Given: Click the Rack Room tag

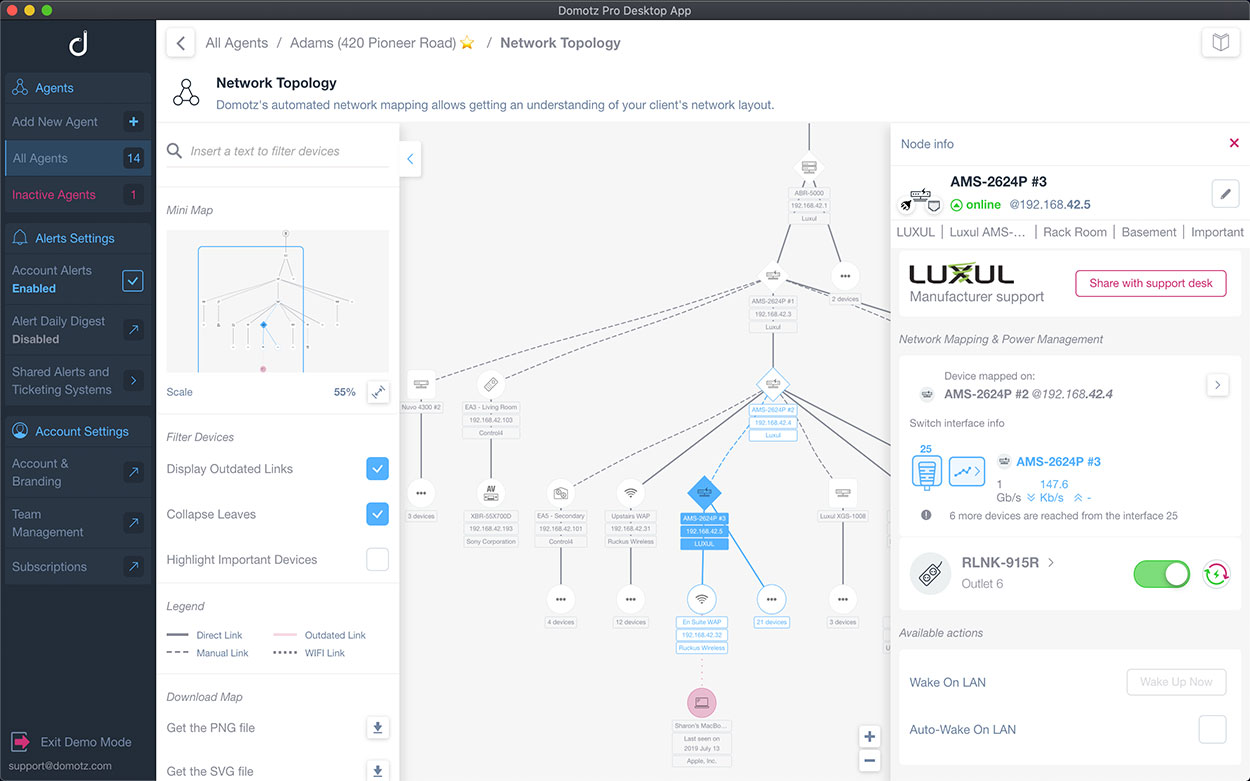Looking at the screenshot, I should (1075, 232).
